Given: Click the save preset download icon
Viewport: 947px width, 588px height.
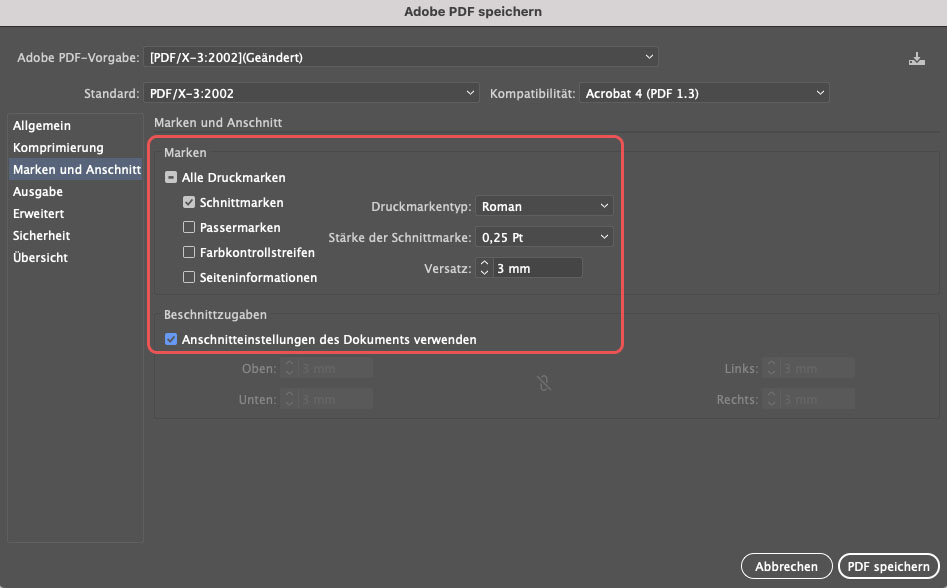Looking at the screenshot, I should coord(916,59).
